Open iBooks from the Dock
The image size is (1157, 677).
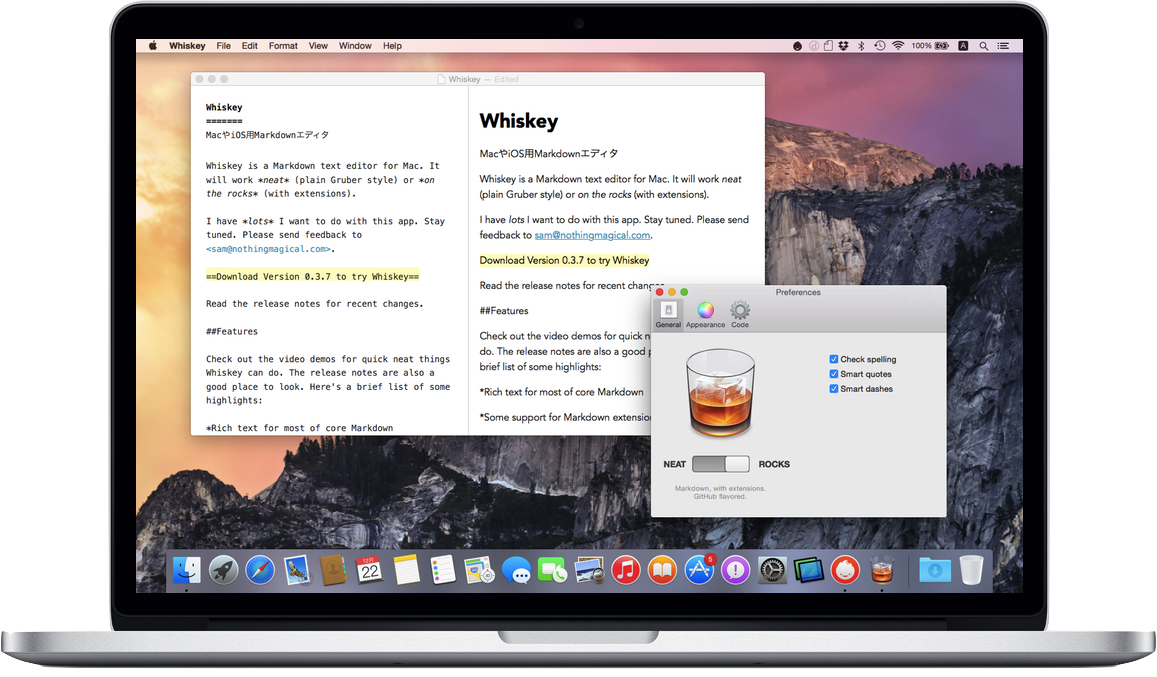coord(662,570)
